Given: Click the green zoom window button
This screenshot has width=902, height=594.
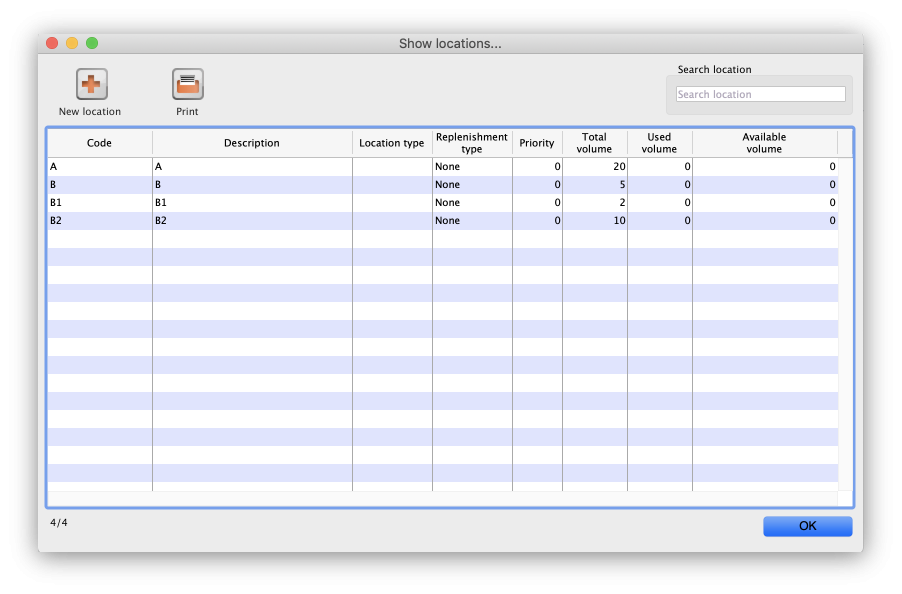Looking at the screenshot, I should tap(92, 43).
